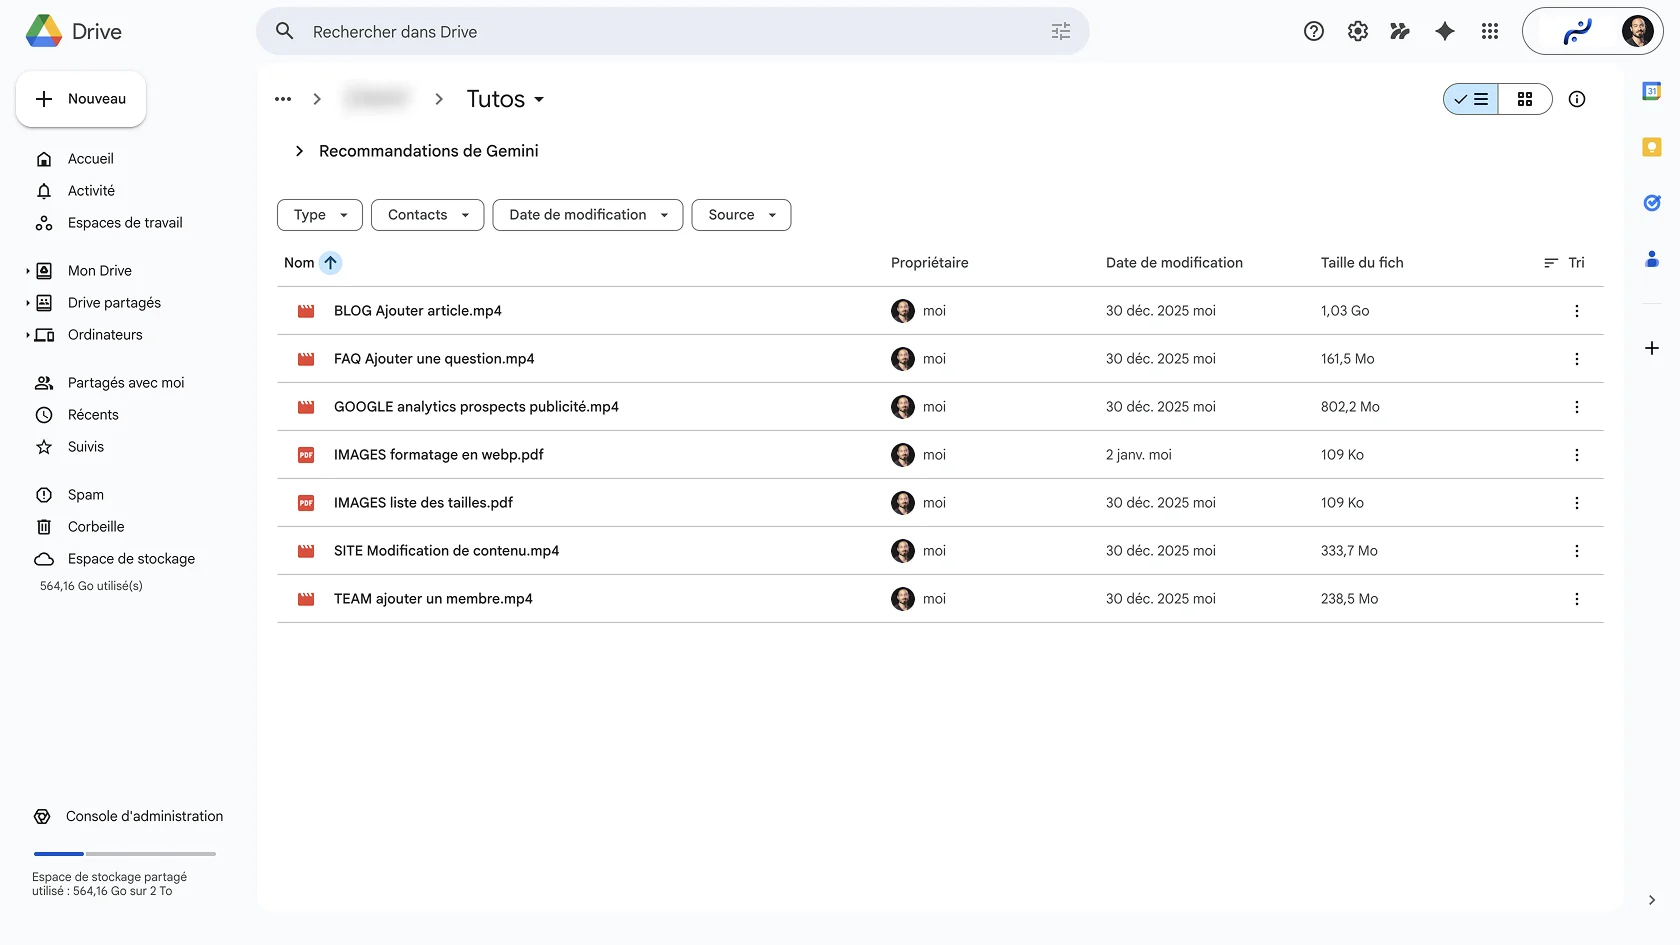Open advanced search filter options icon

(1061, 31)
